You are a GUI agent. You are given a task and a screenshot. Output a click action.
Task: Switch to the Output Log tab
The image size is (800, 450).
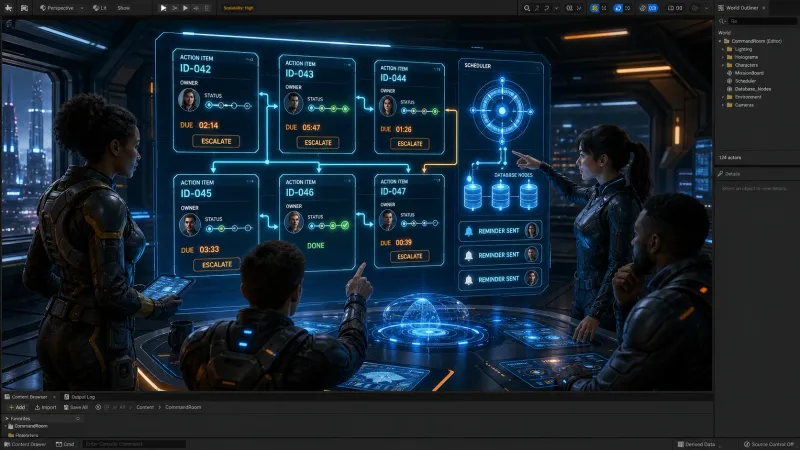tap(79, 397)
